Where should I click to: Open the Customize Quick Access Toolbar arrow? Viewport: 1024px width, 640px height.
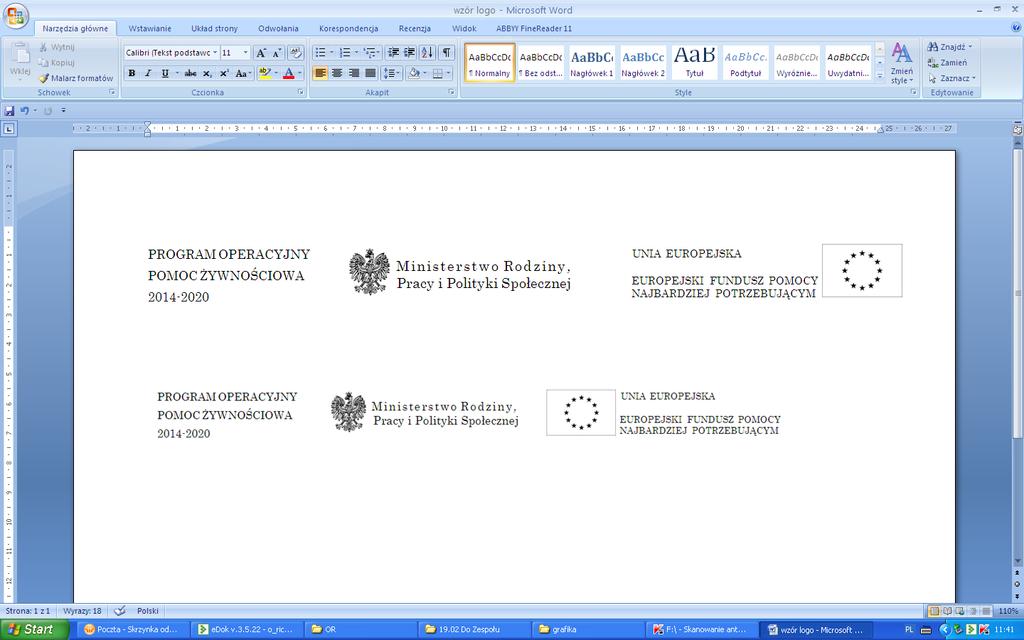pos(63,111)
